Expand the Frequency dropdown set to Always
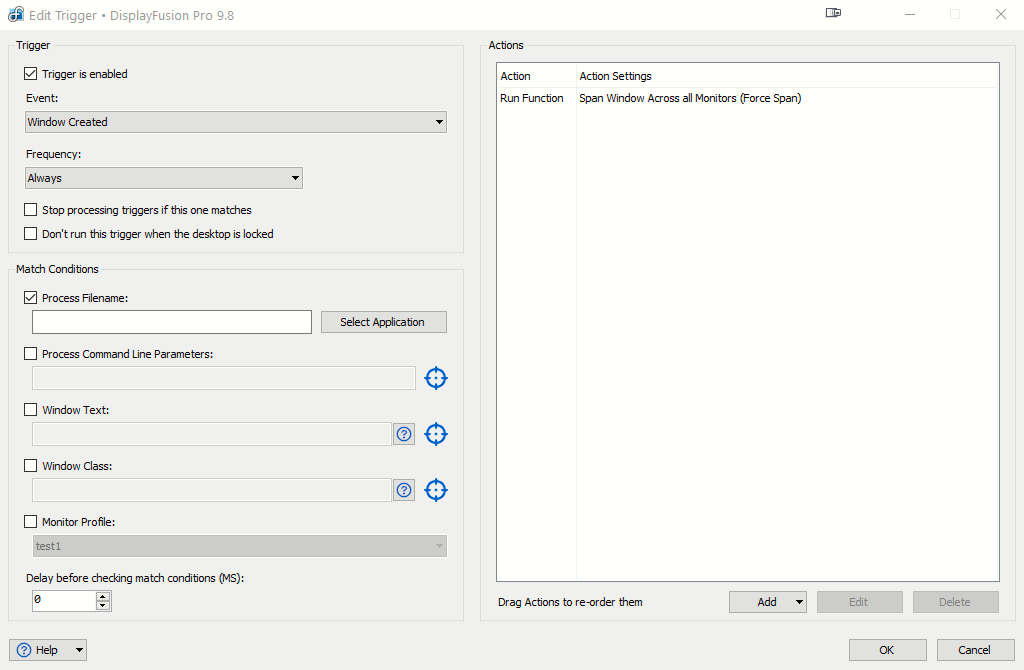 click(164, 178)
